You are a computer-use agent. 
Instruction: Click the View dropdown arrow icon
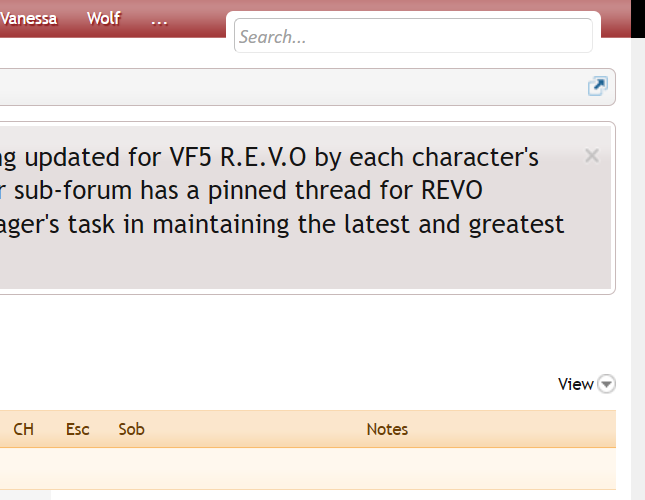click(607, 384)
